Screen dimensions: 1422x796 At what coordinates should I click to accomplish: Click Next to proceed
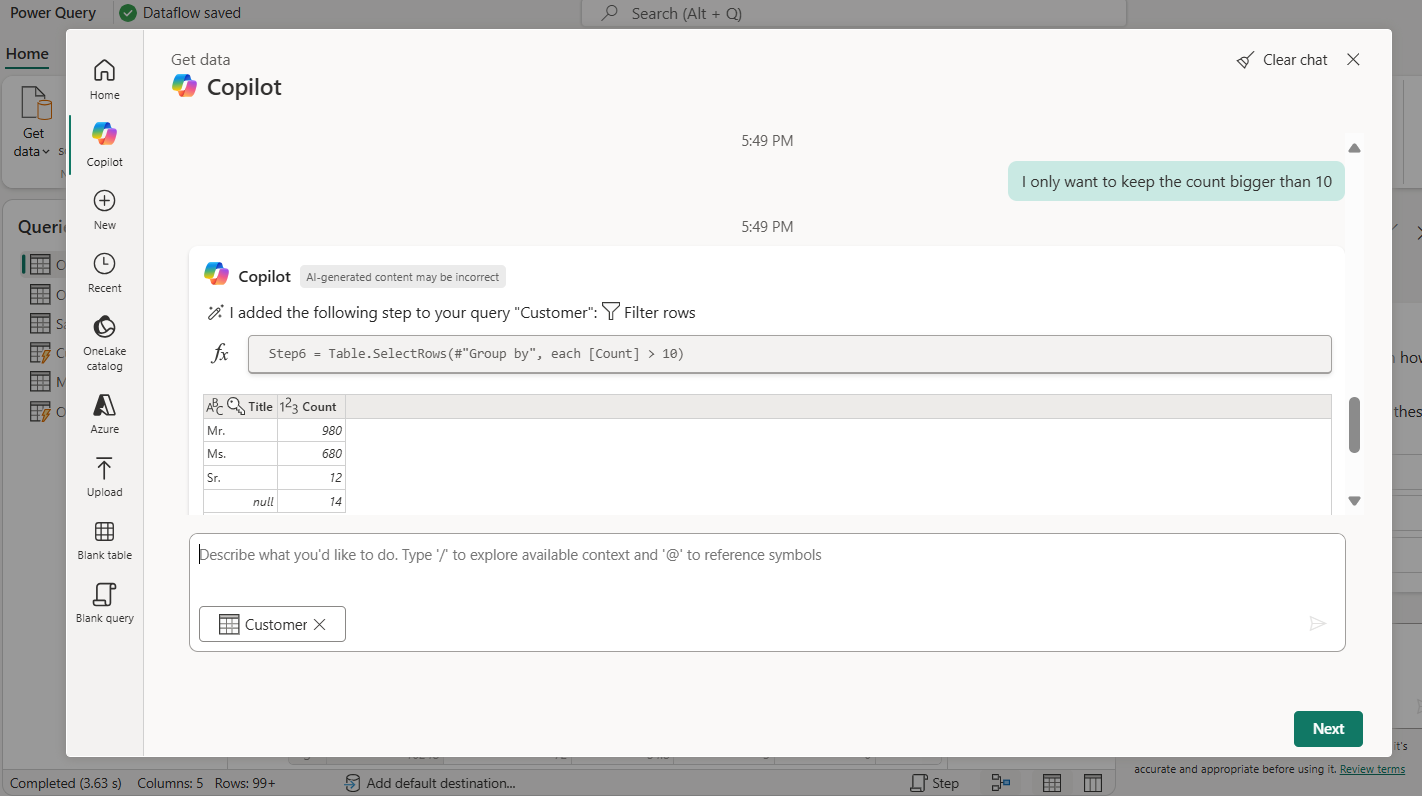tap(1328, 729)
